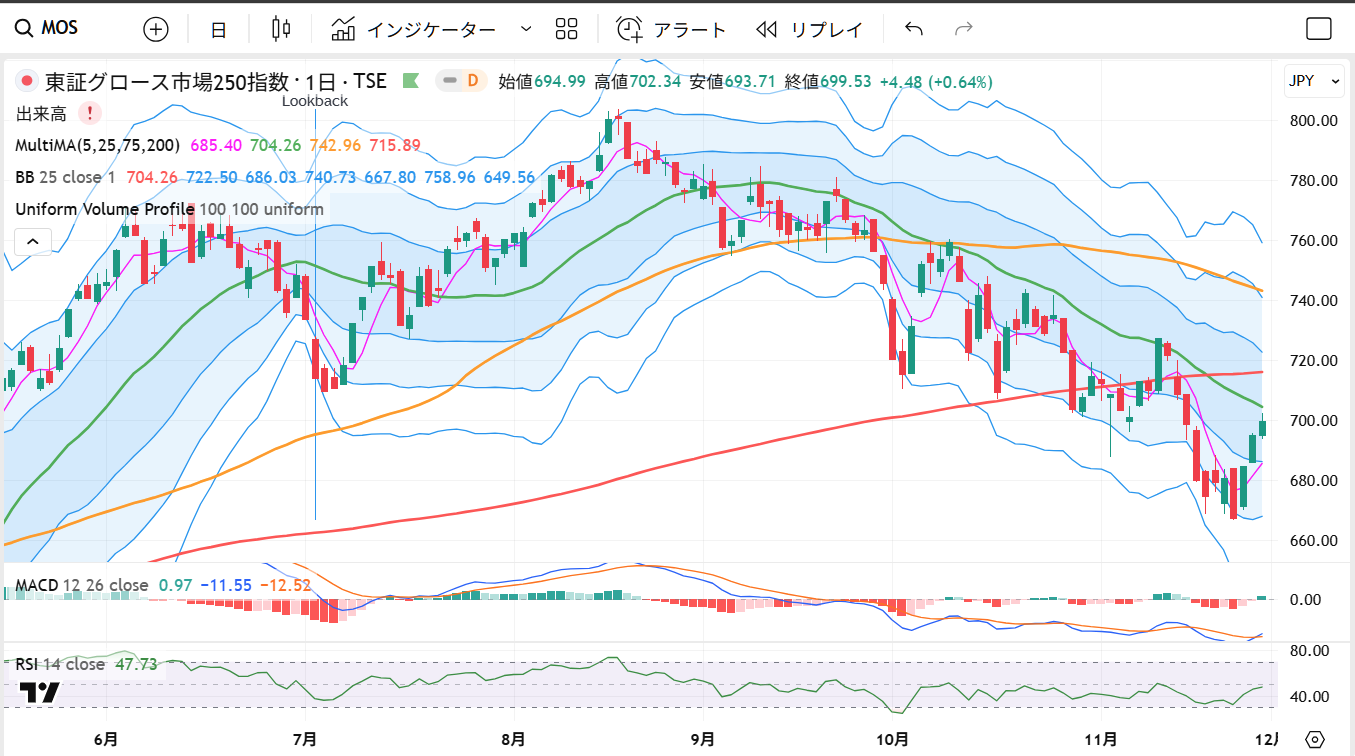Click the red market status dot
The image size is (1355, 756).
pos(27,81)
